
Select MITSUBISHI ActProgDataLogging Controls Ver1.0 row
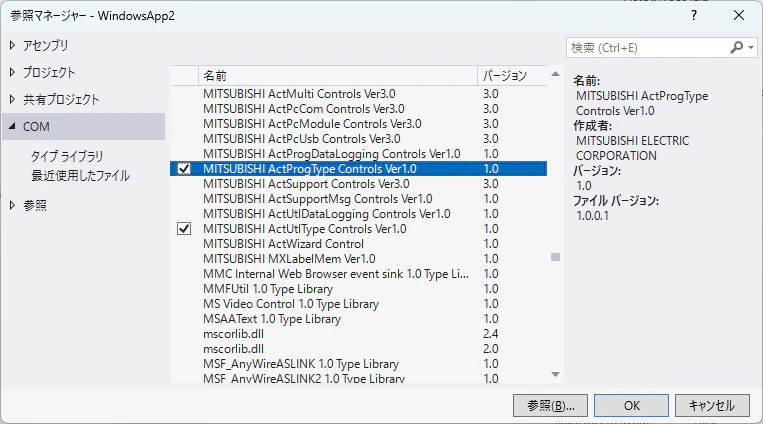(x=359, y=154)
